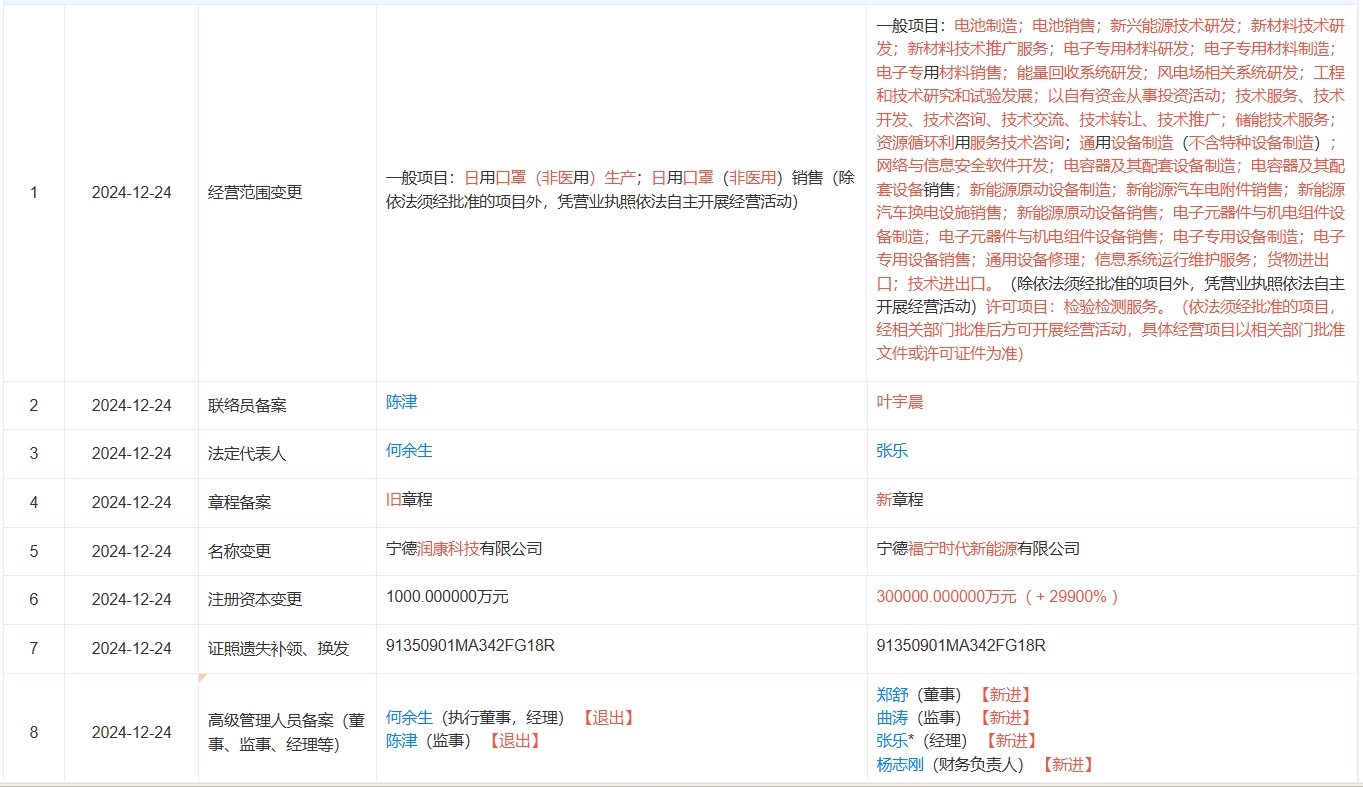
Task: Select 1000.000000万元 old capital value
Action: (447, 597)
